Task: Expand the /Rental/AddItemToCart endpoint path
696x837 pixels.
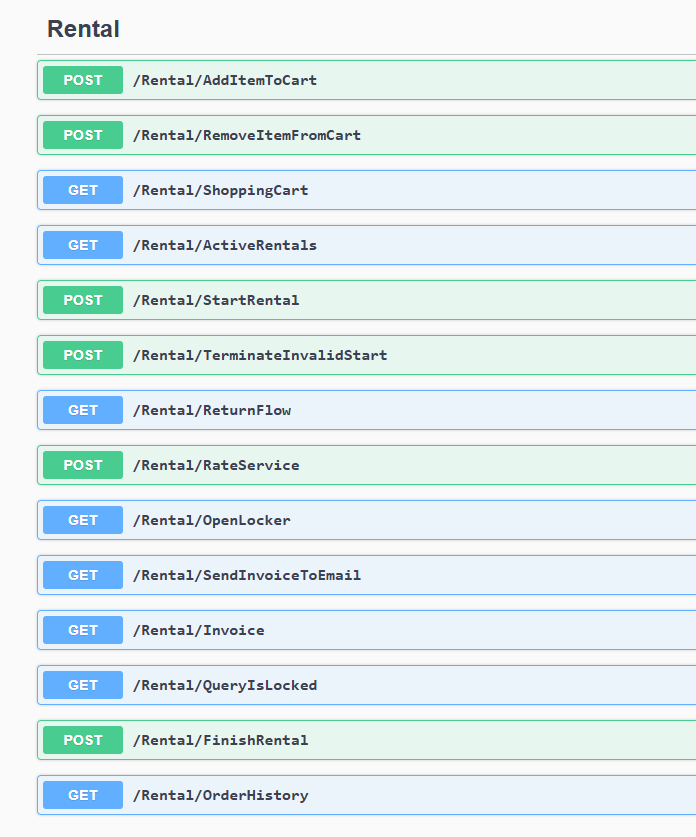Action: [225, 80]
